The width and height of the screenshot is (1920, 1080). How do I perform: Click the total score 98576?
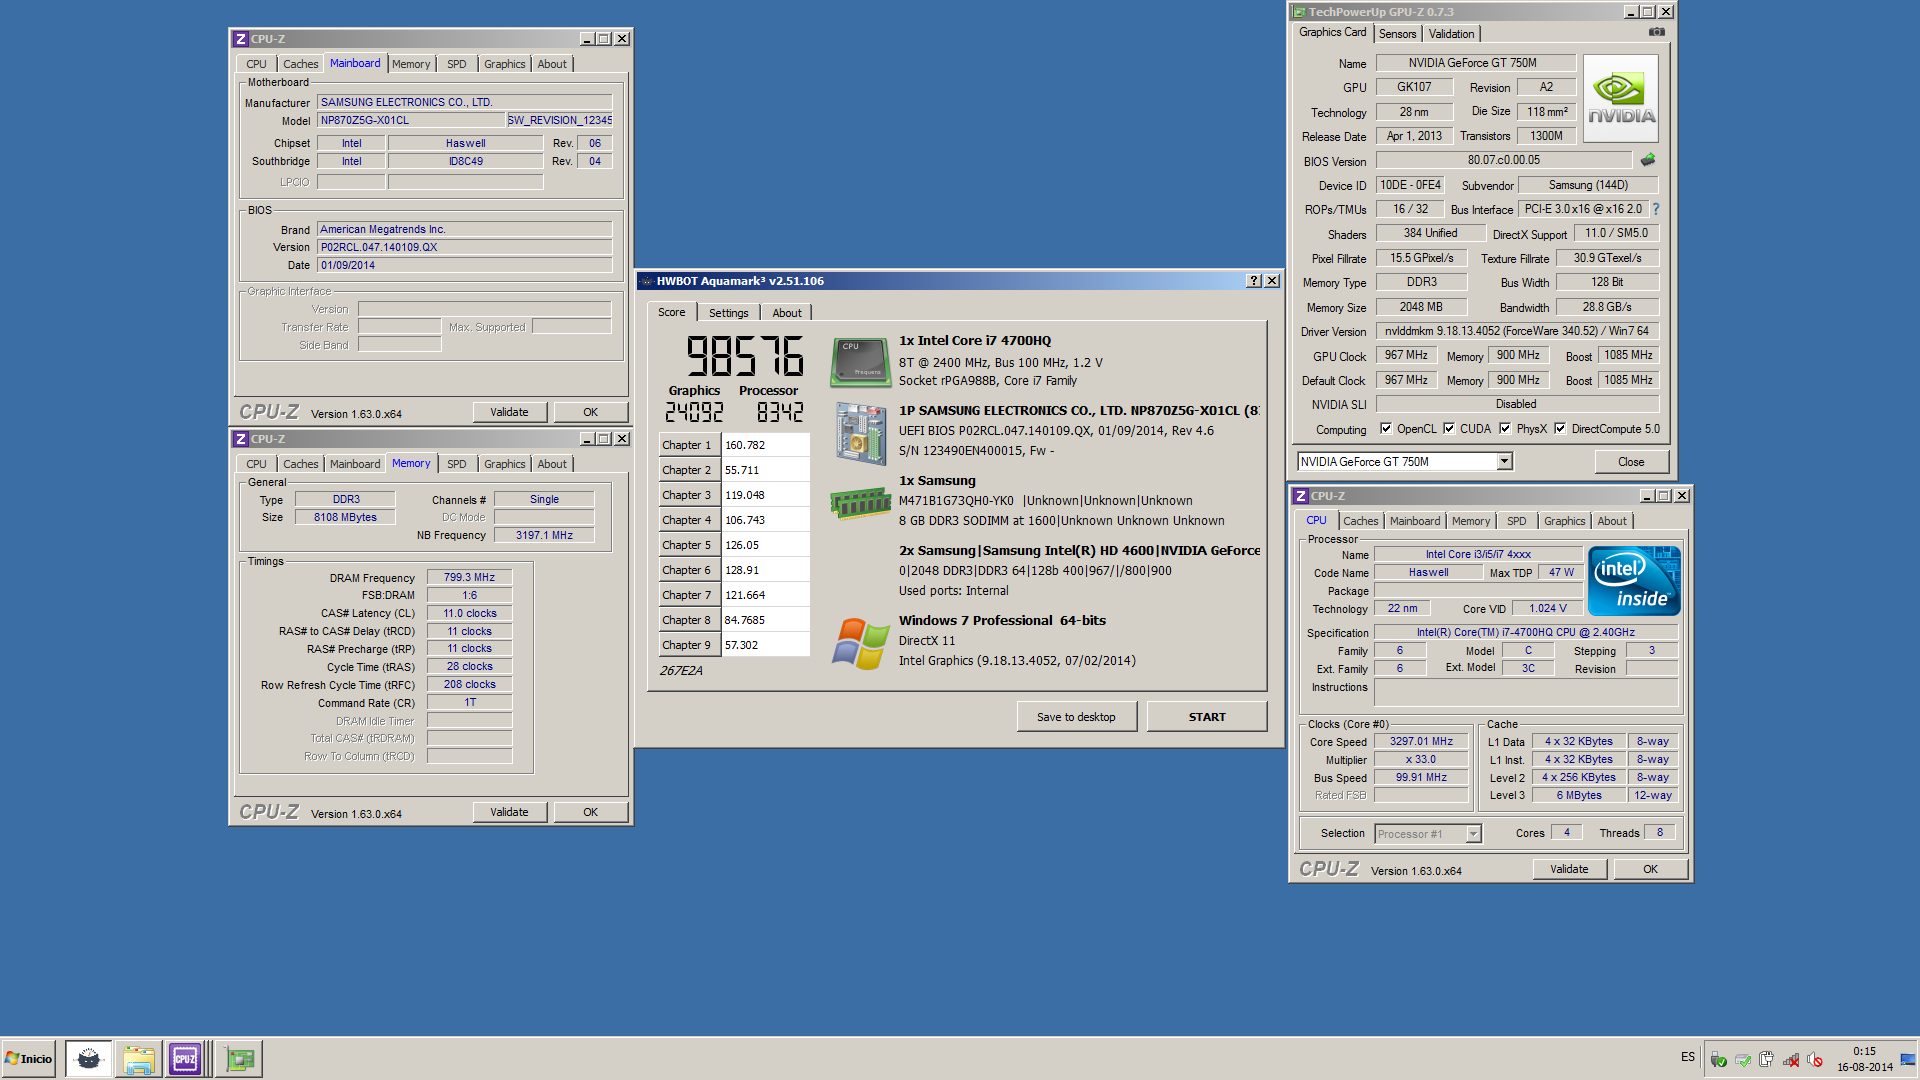[x=744, y=356]
